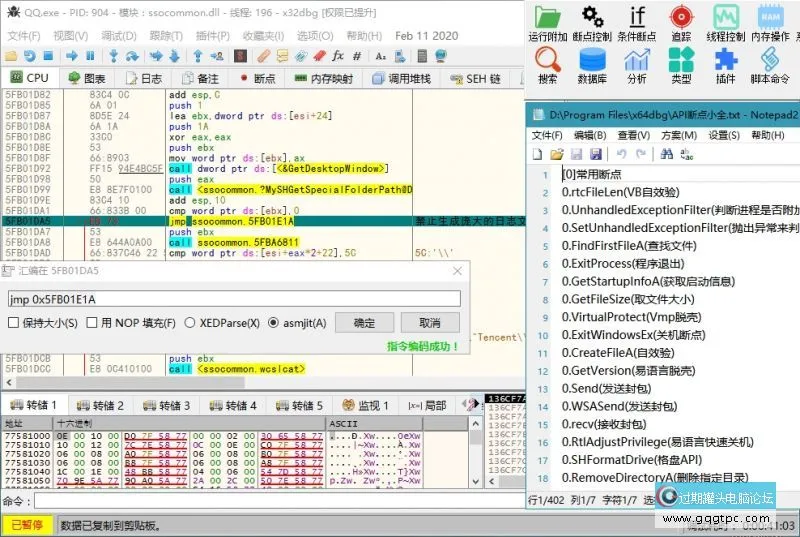The width and height of the screenshot is (800, 537).
Task: Click 取消 button in assemble dialog
Action: point(430,323)
